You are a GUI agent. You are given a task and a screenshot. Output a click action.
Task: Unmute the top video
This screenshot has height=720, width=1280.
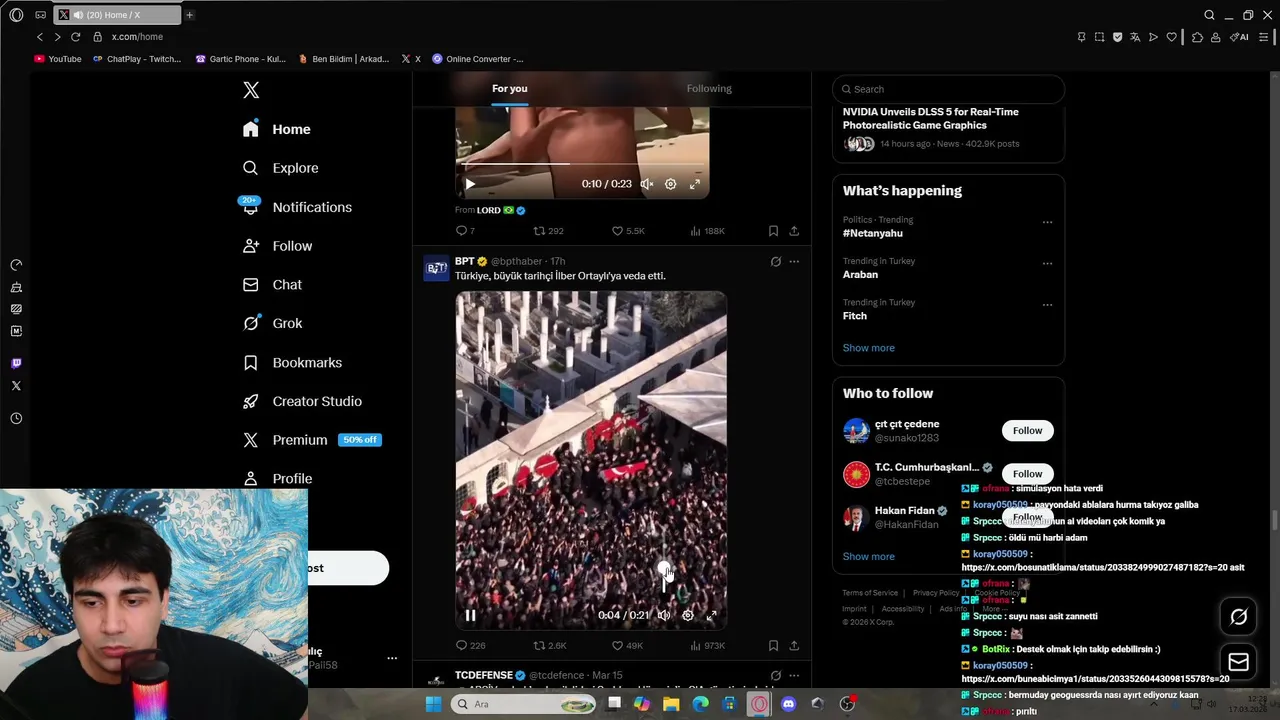(x=647, y=184)
